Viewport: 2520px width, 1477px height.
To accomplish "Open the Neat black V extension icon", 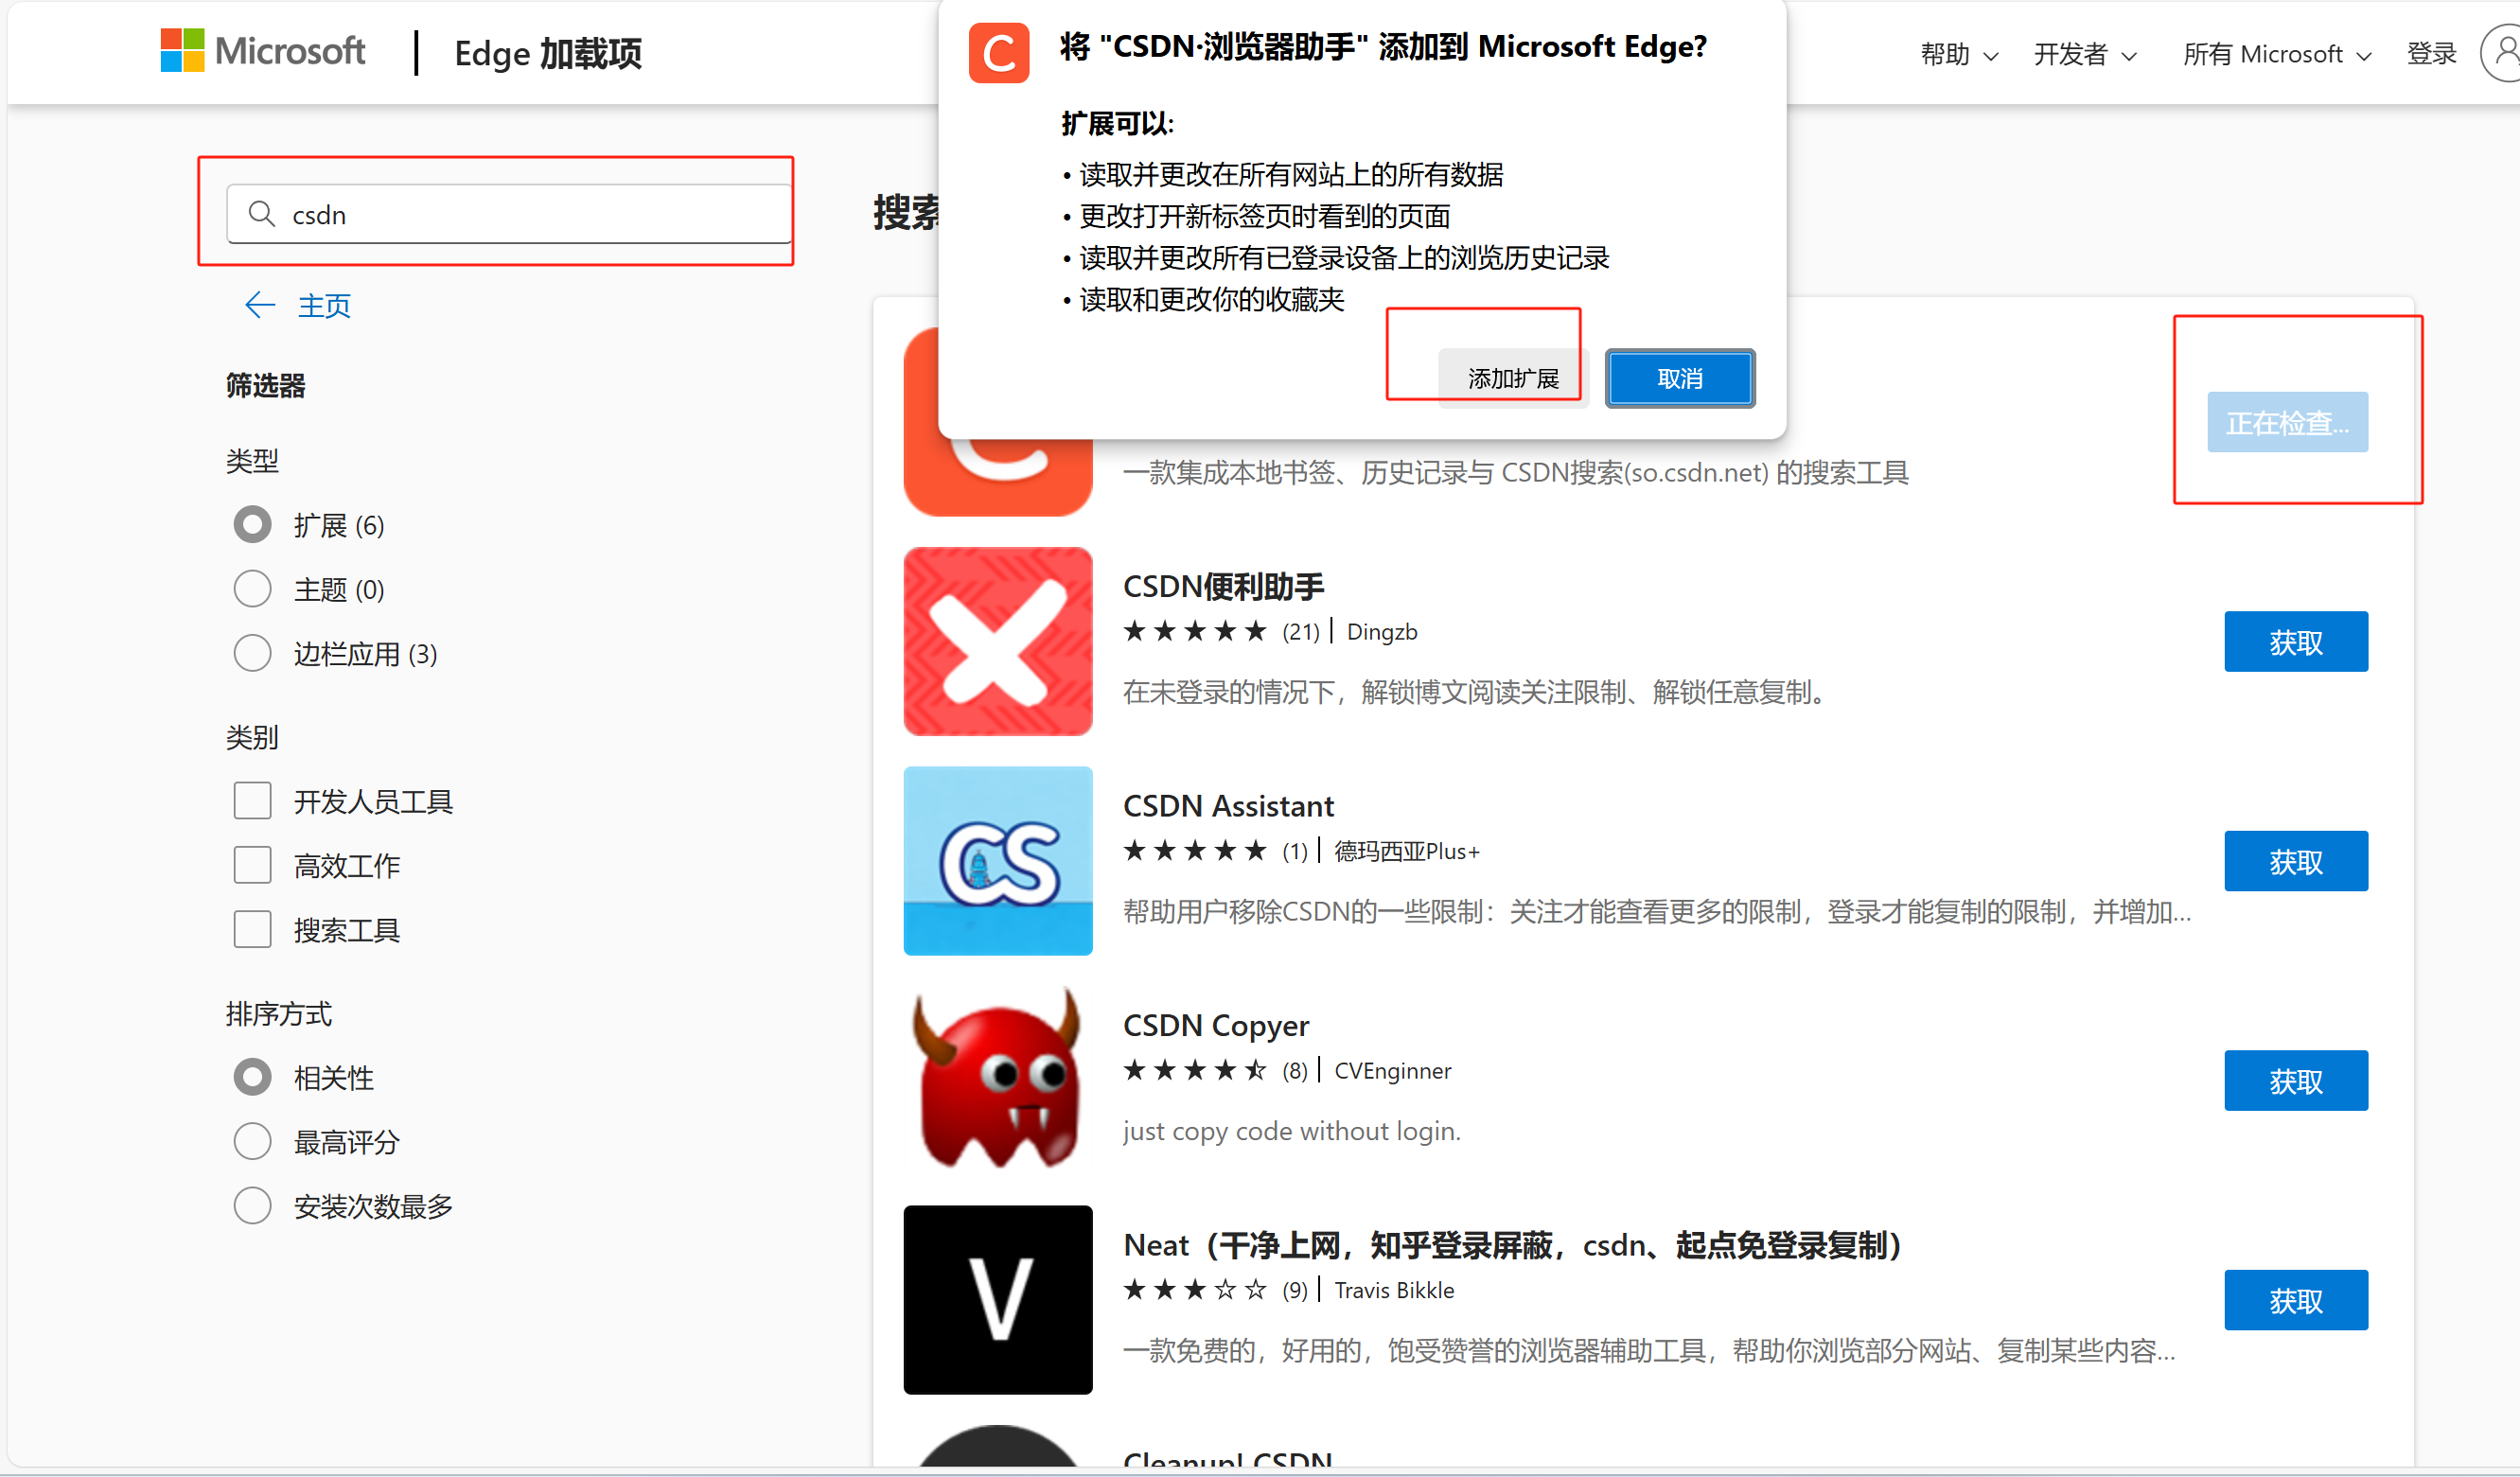I will pos(997,1299).
